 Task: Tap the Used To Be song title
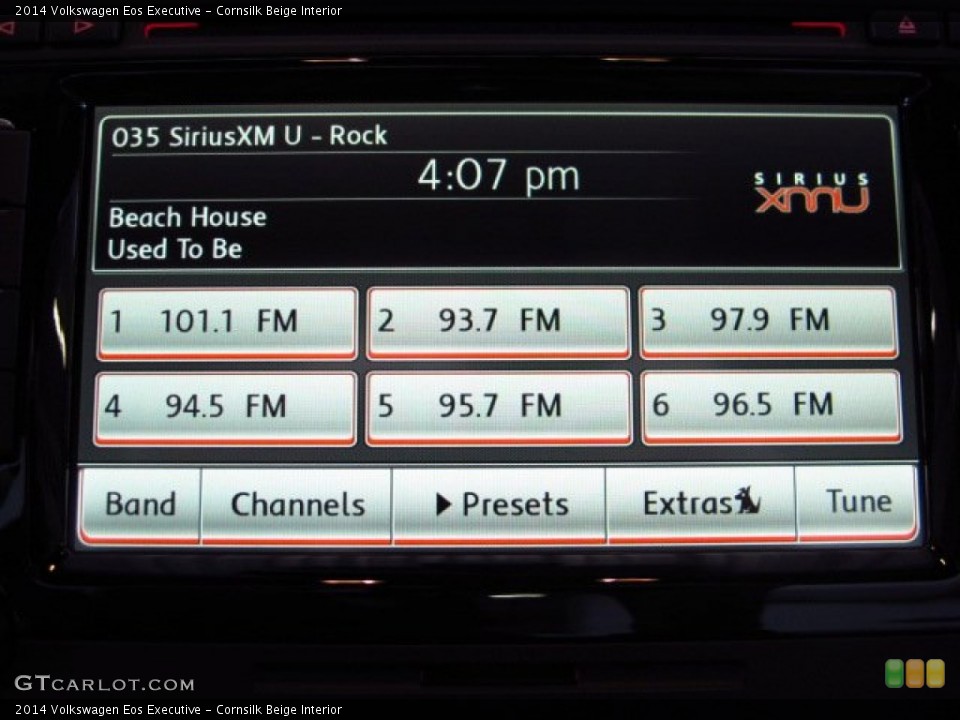pos(175,249)
